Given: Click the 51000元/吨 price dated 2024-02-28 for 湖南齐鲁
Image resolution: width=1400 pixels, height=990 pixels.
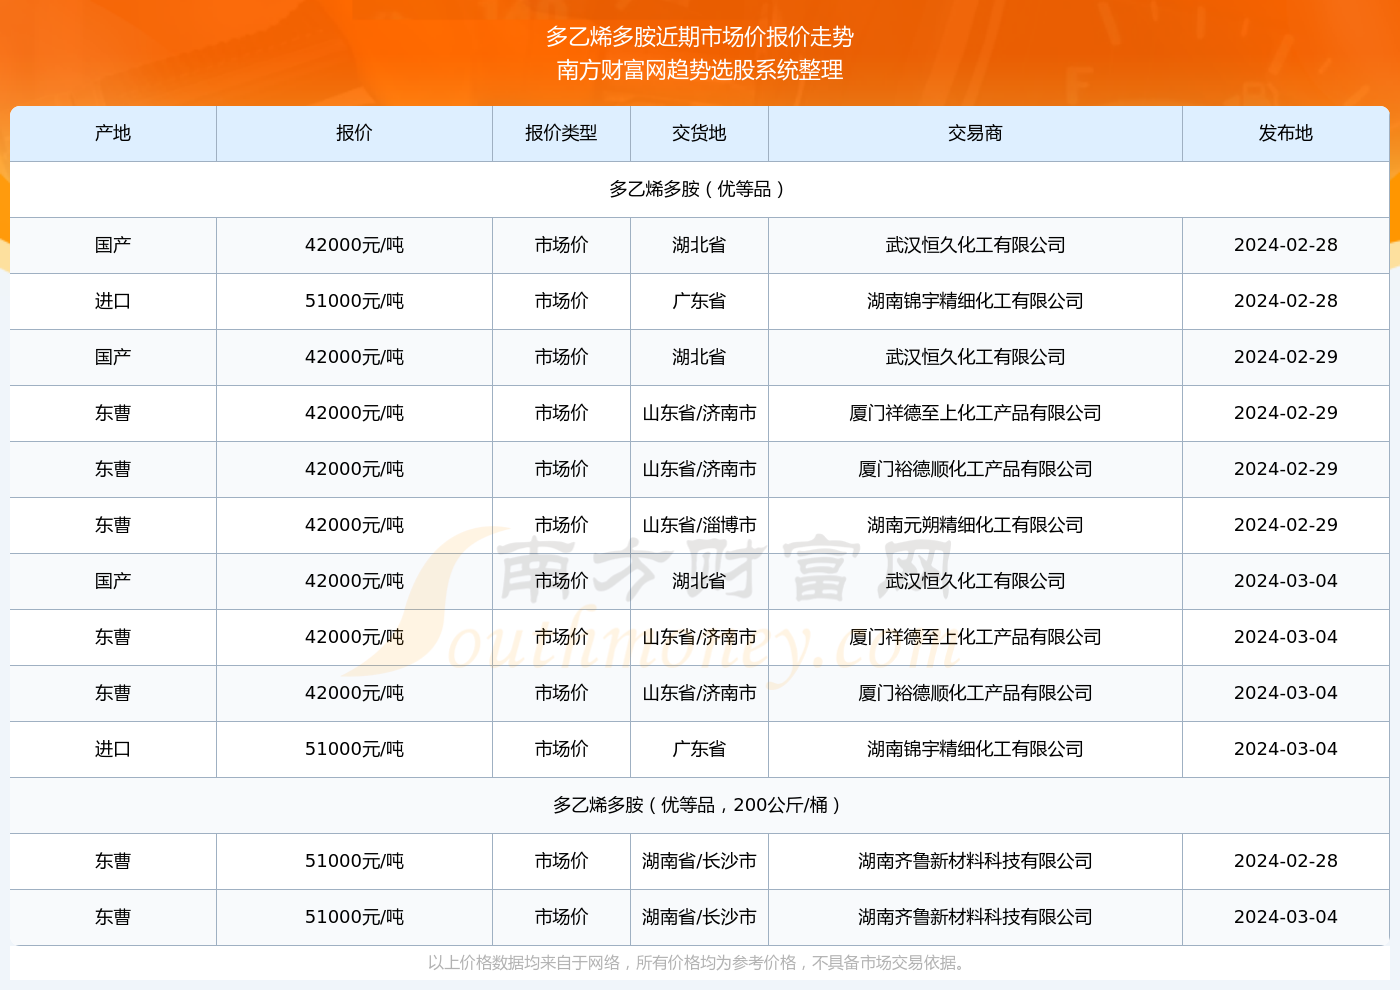Looking at the screenshot, I should point(354,861).
